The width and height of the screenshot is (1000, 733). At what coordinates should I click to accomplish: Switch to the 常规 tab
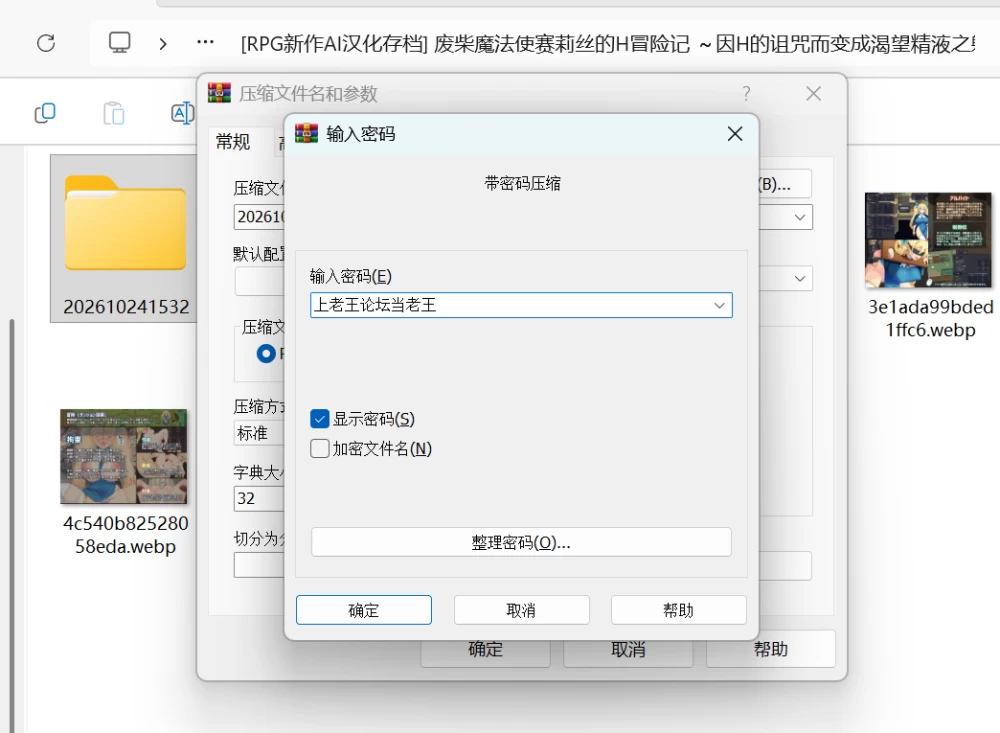233,142
